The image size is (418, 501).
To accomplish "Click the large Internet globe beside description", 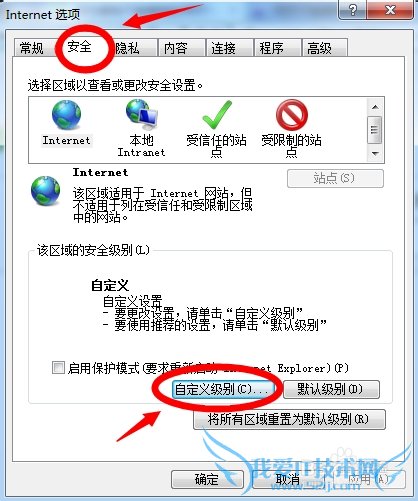I will (46, 191).
